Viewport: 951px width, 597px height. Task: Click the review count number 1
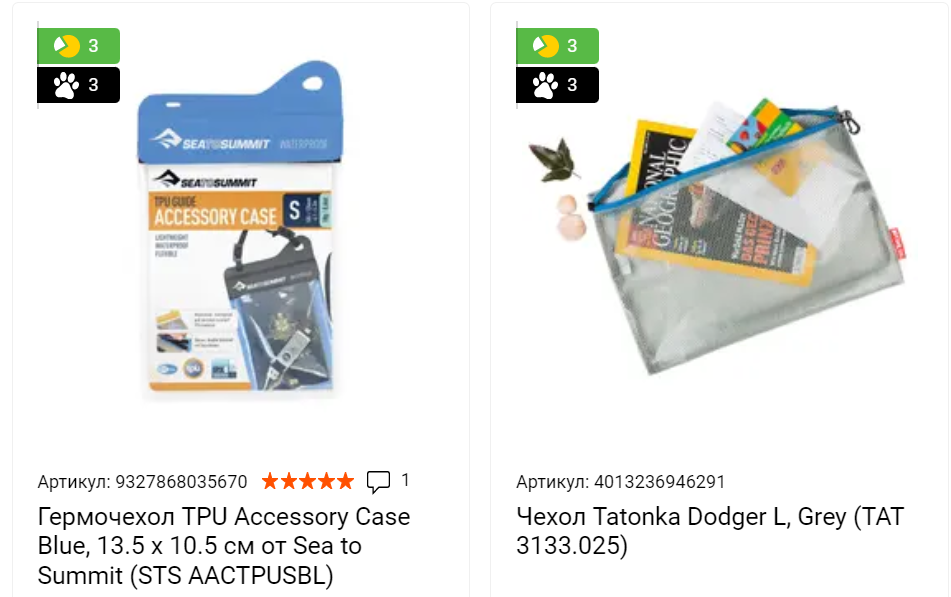click(405, 481)
